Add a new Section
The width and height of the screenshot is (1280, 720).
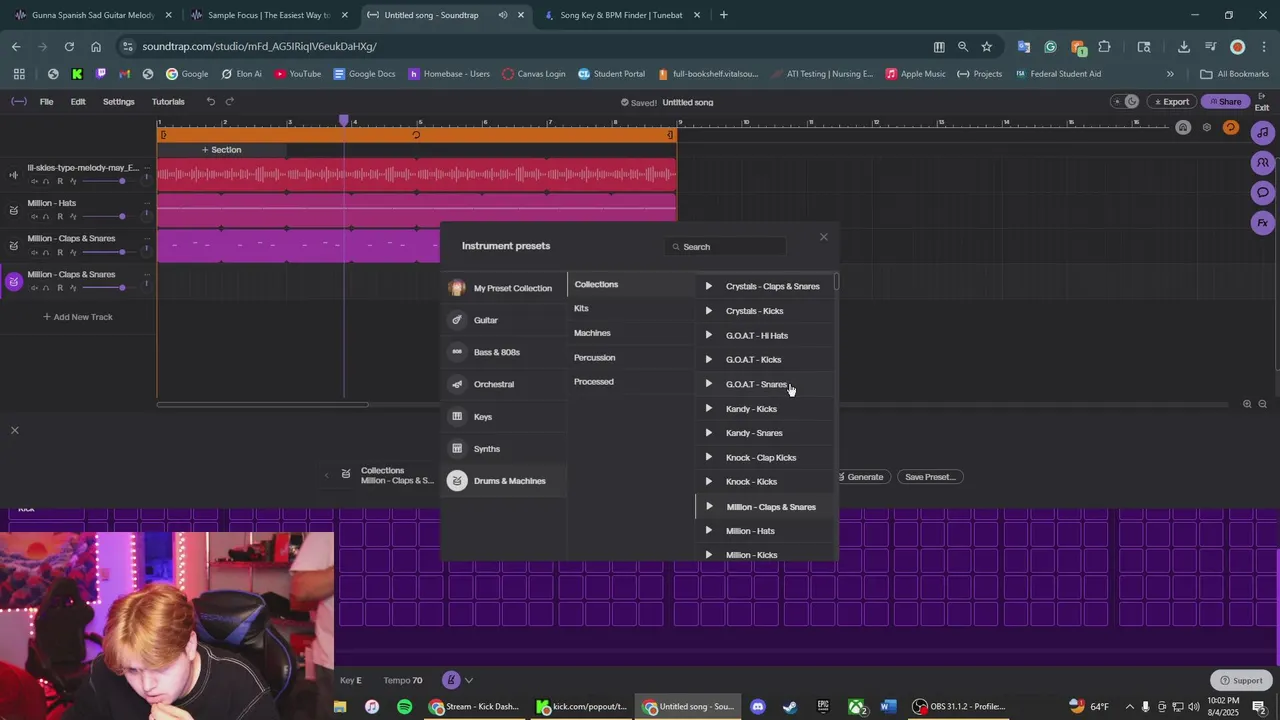click(x=221, y=150)
